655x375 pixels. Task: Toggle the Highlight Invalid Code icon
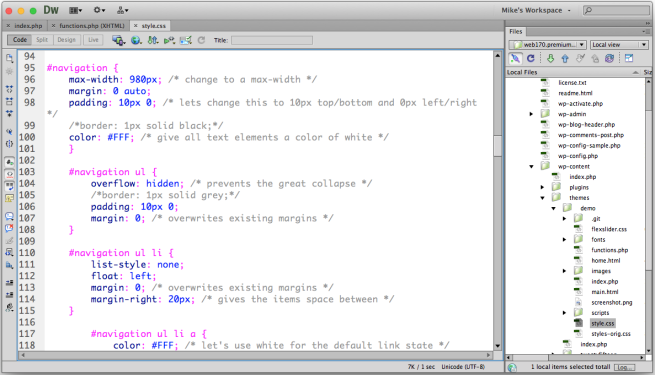[x=9, y=174]
